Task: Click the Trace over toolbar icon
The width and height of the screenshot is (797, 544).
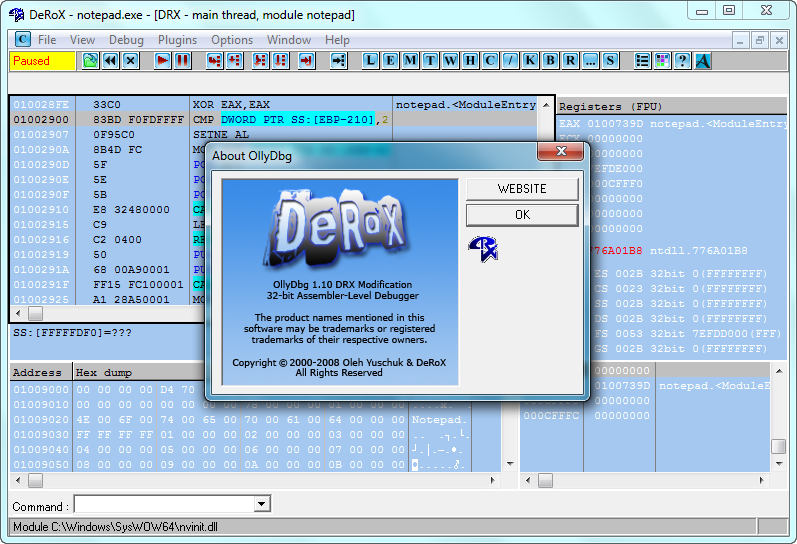Action: point(281,61)
